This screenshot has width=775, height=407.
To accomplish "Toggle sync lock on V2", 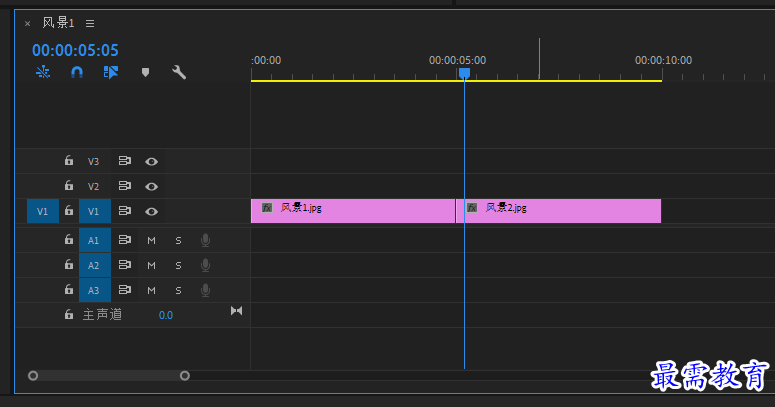I will click(x=125, y=186).
